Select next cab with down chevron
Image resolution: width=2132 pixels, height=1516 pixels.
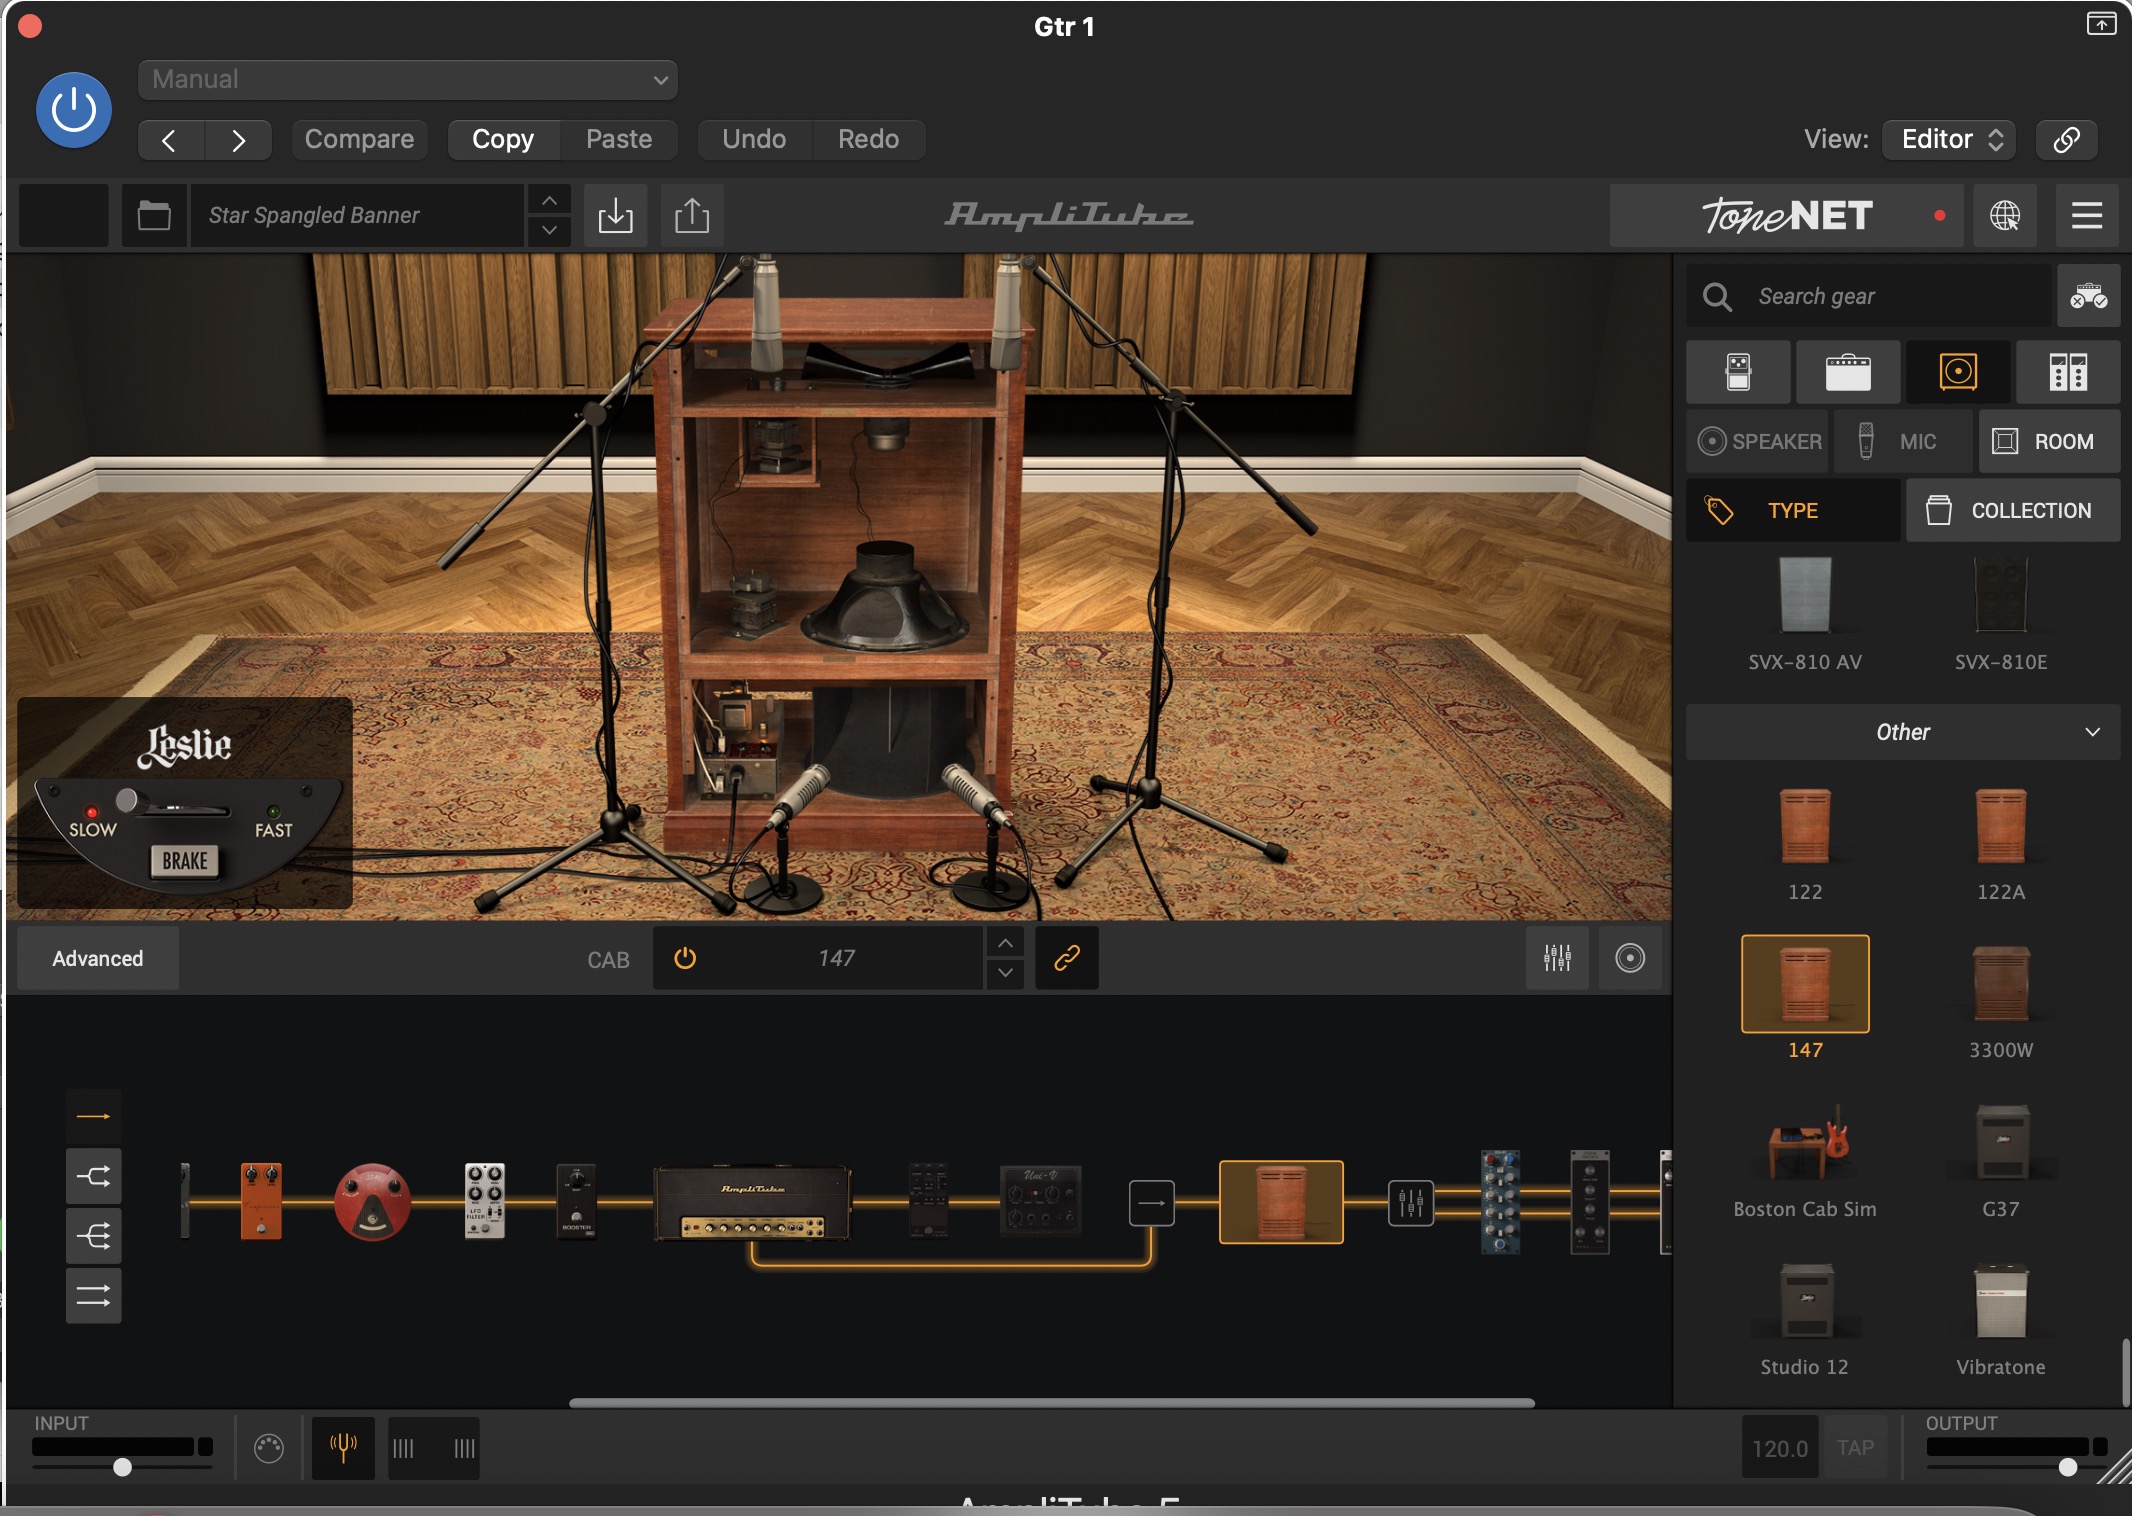tap(1005, 973)
